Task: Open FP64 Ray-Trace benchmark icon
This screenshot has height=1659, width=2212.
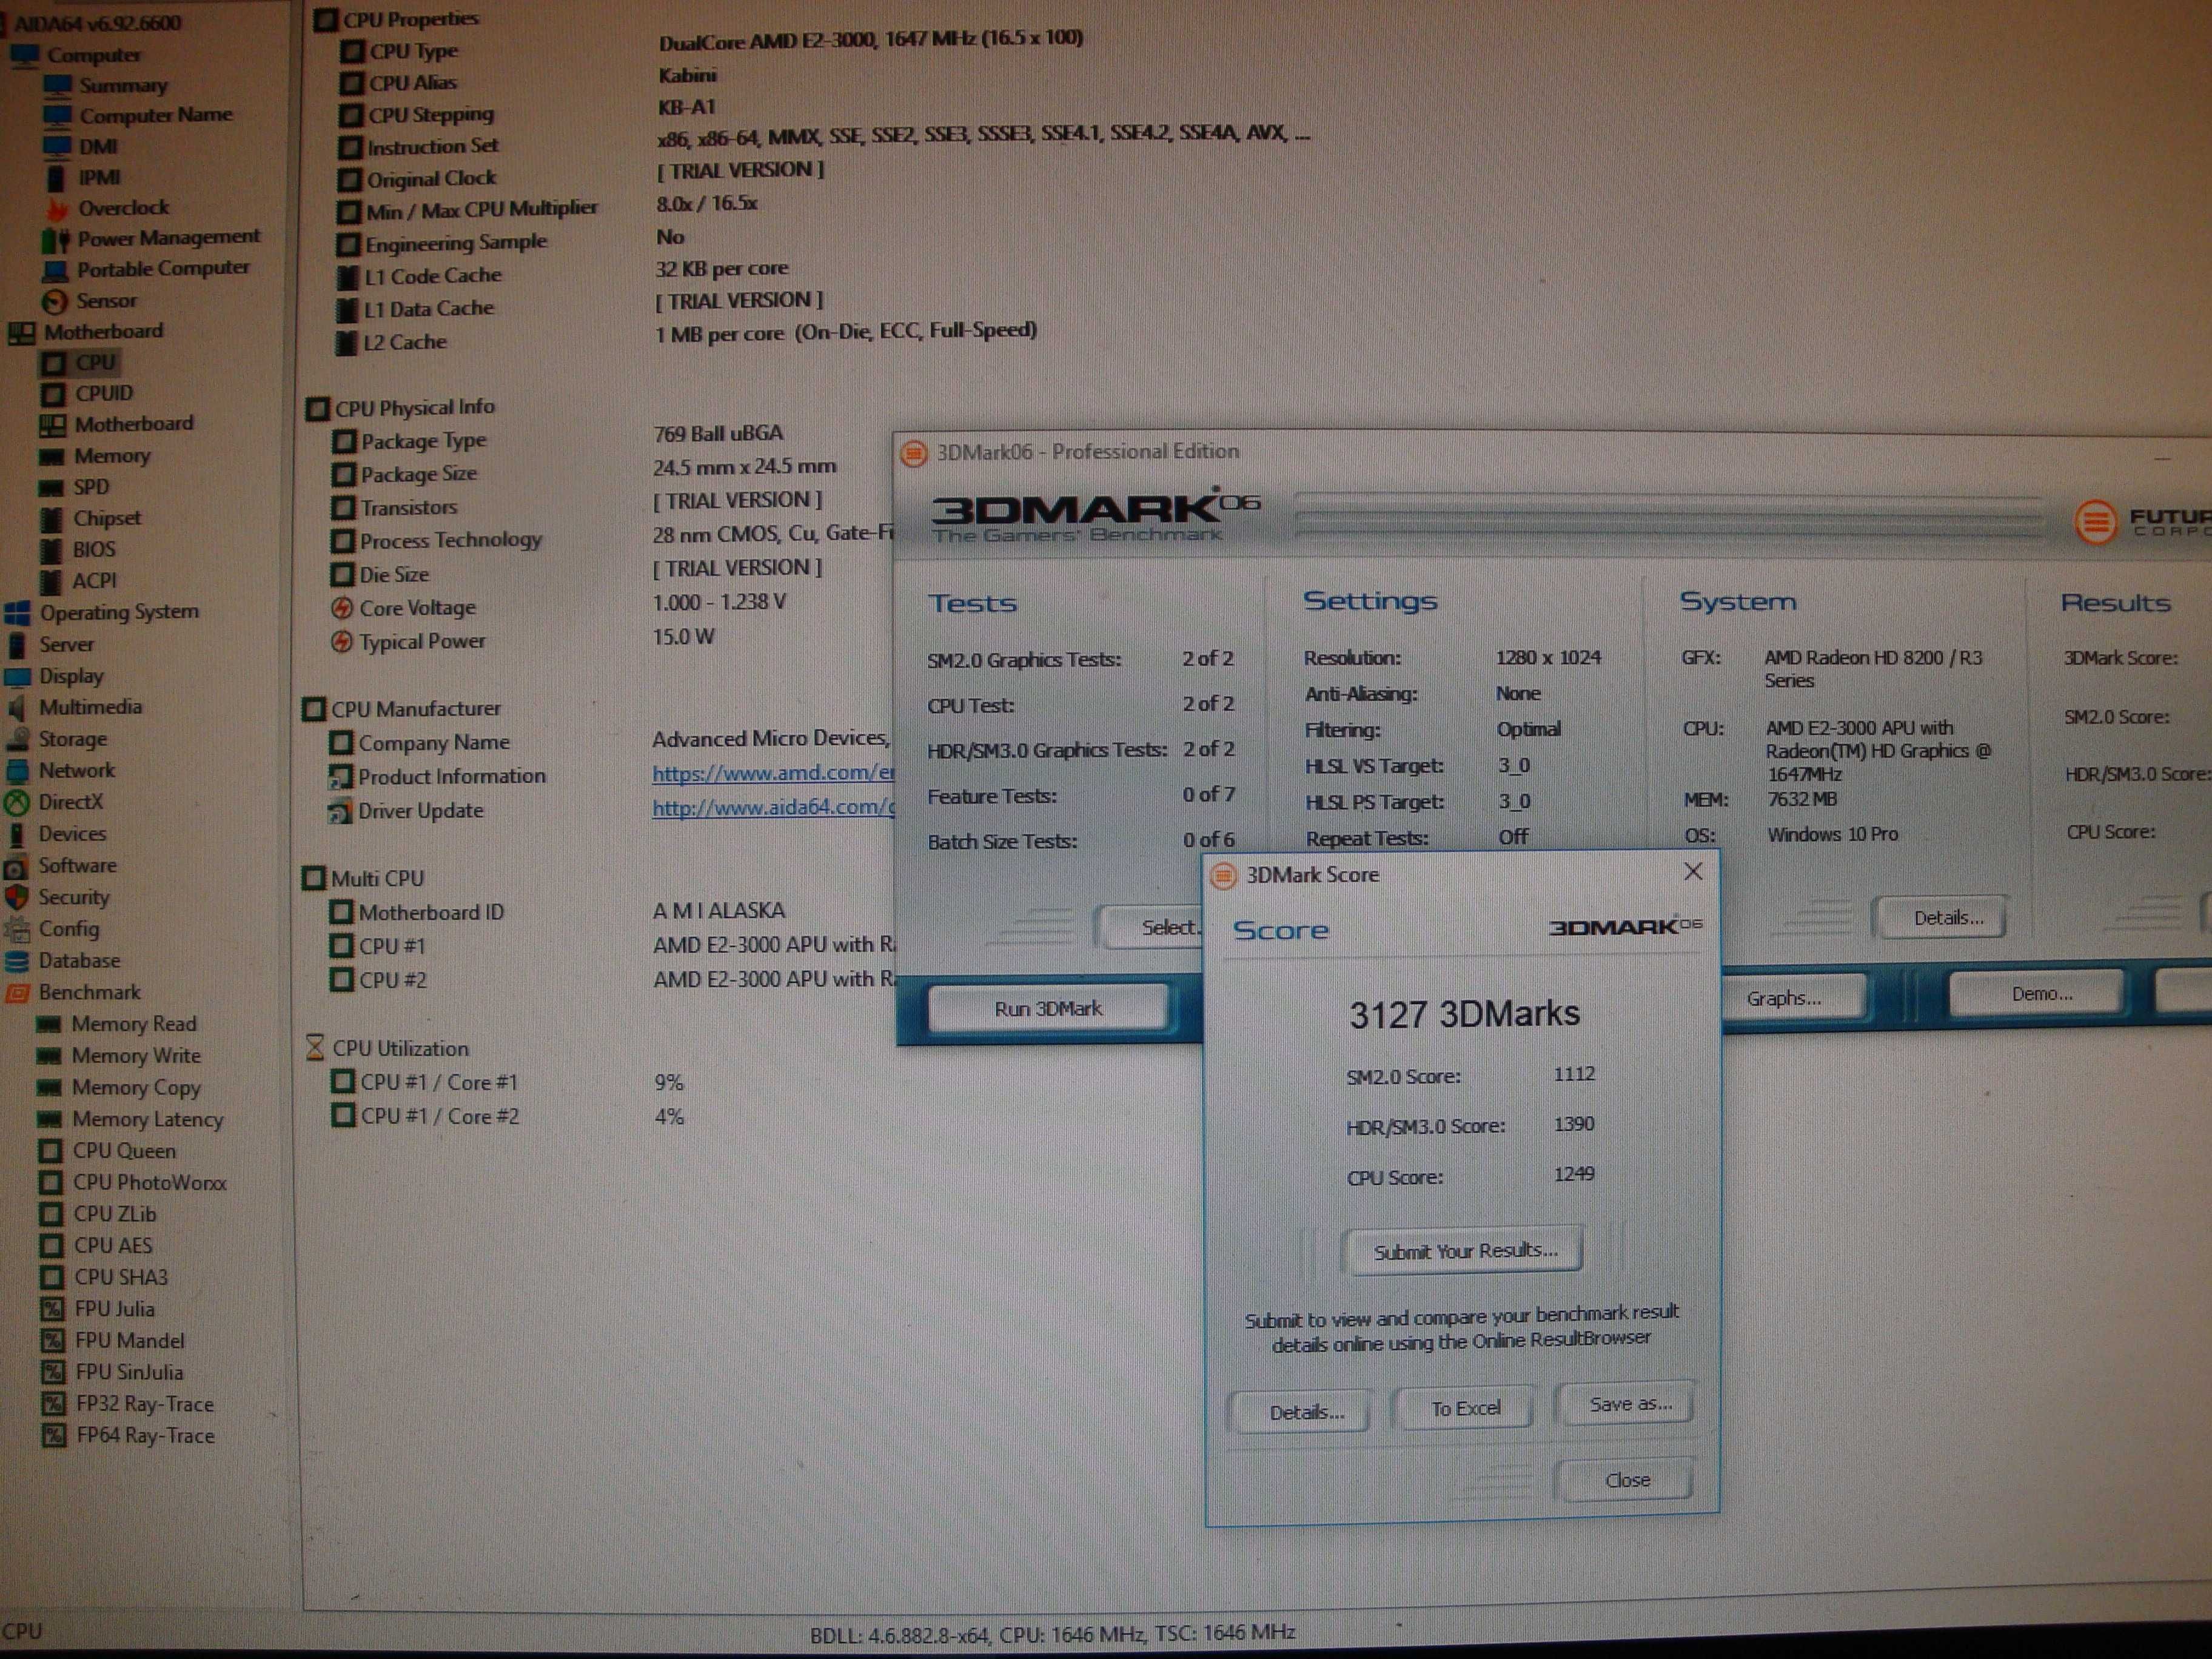Action: click(53, 1436)
